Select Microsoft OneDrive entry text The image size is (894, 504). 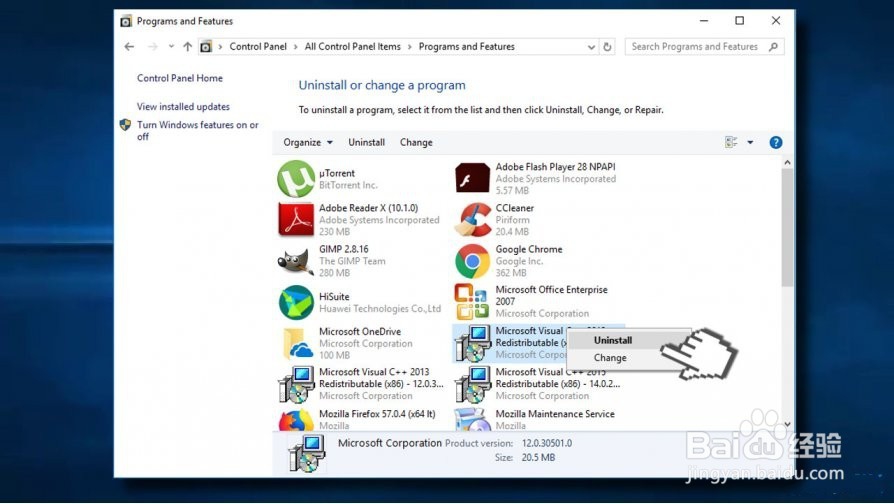coord(360,331)
